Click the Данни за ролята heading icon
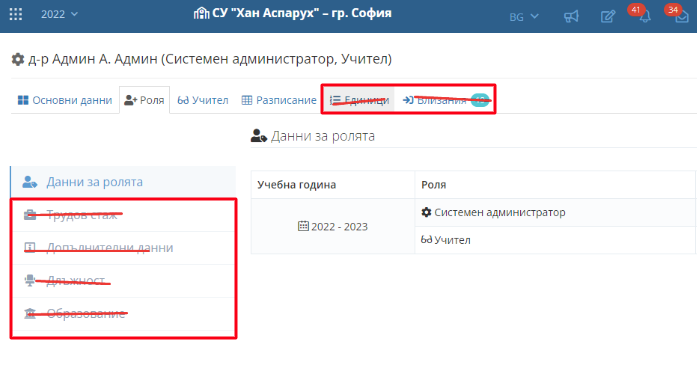 (x=259, y=136)
